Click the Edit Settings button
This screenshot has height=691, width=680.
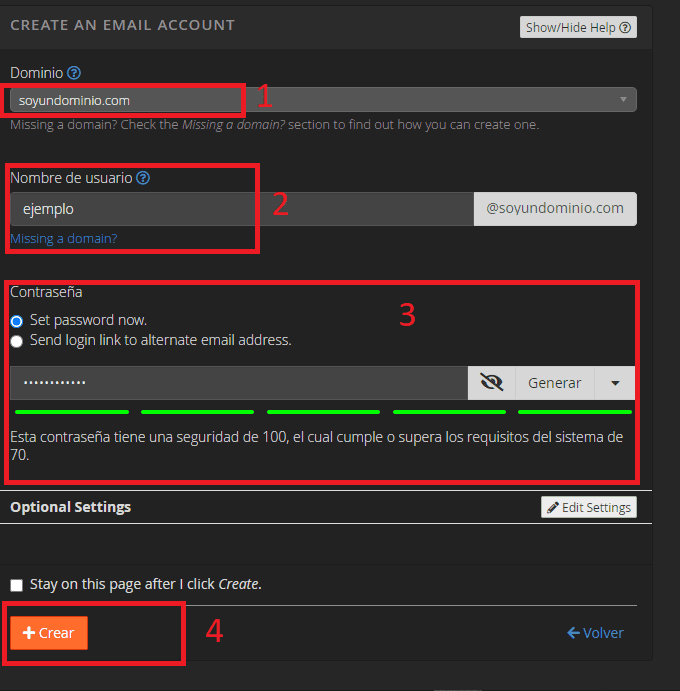[x=589, y=507]
